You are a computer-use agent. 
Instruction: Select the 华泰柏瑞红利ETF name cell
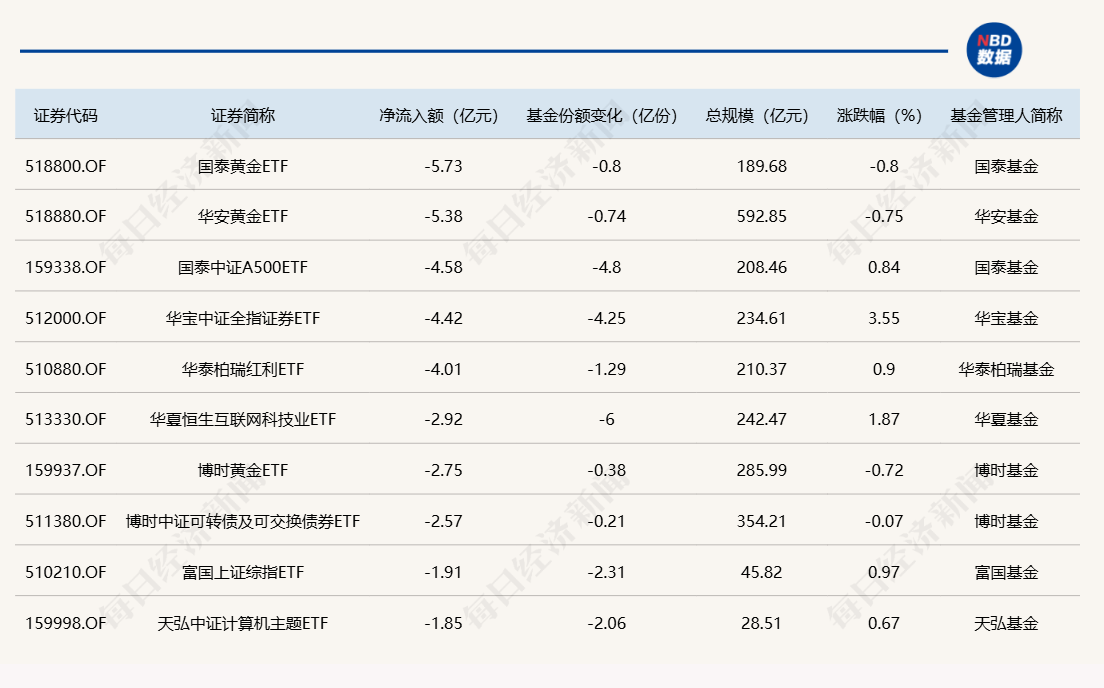coord(243,369)
